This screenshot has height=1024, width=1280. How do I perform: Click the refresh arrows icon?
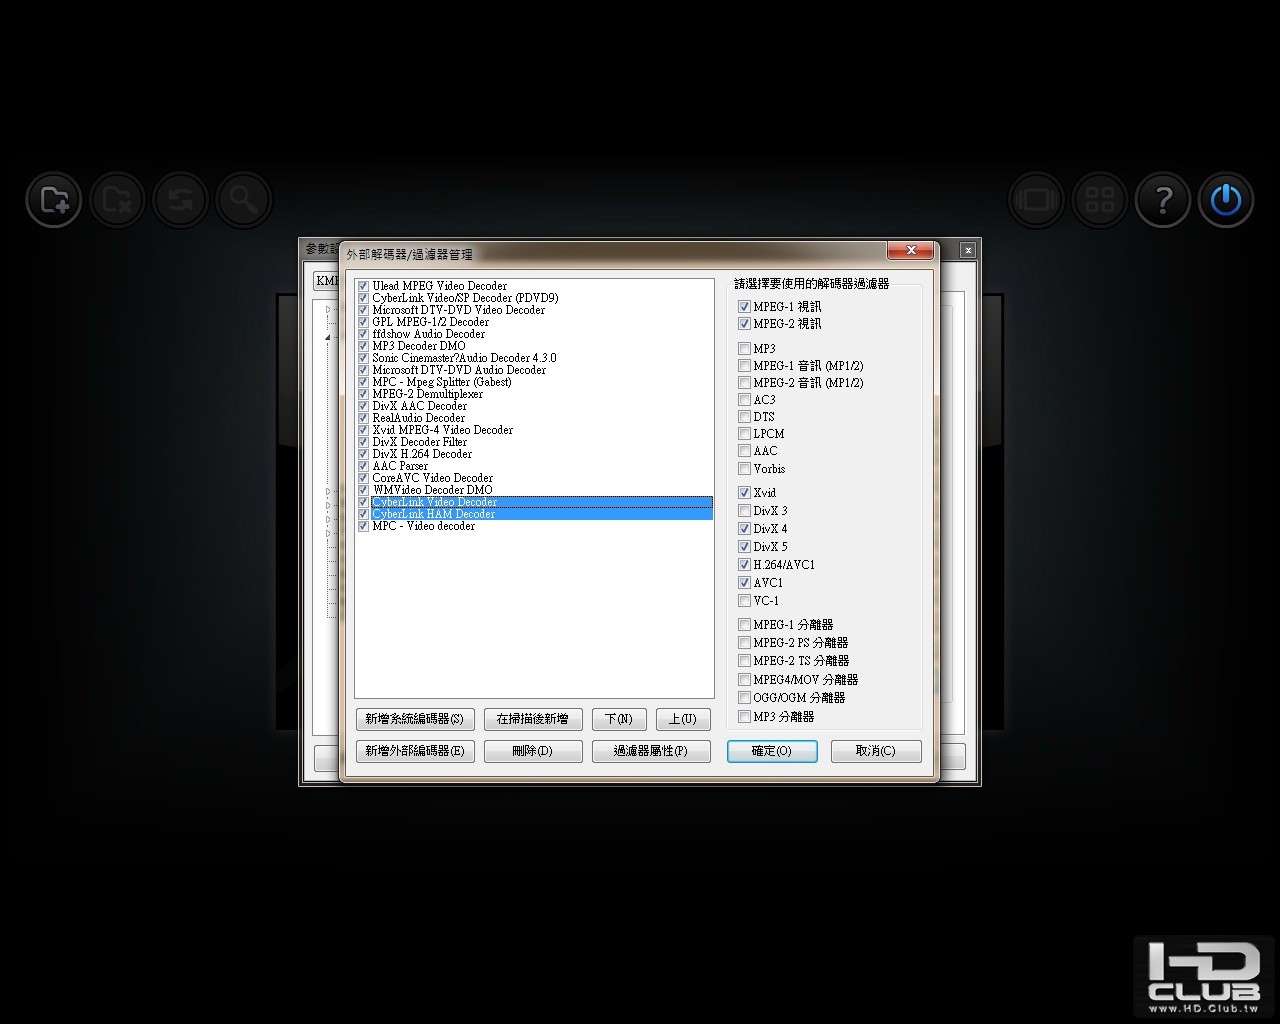(x=180, y=200)
